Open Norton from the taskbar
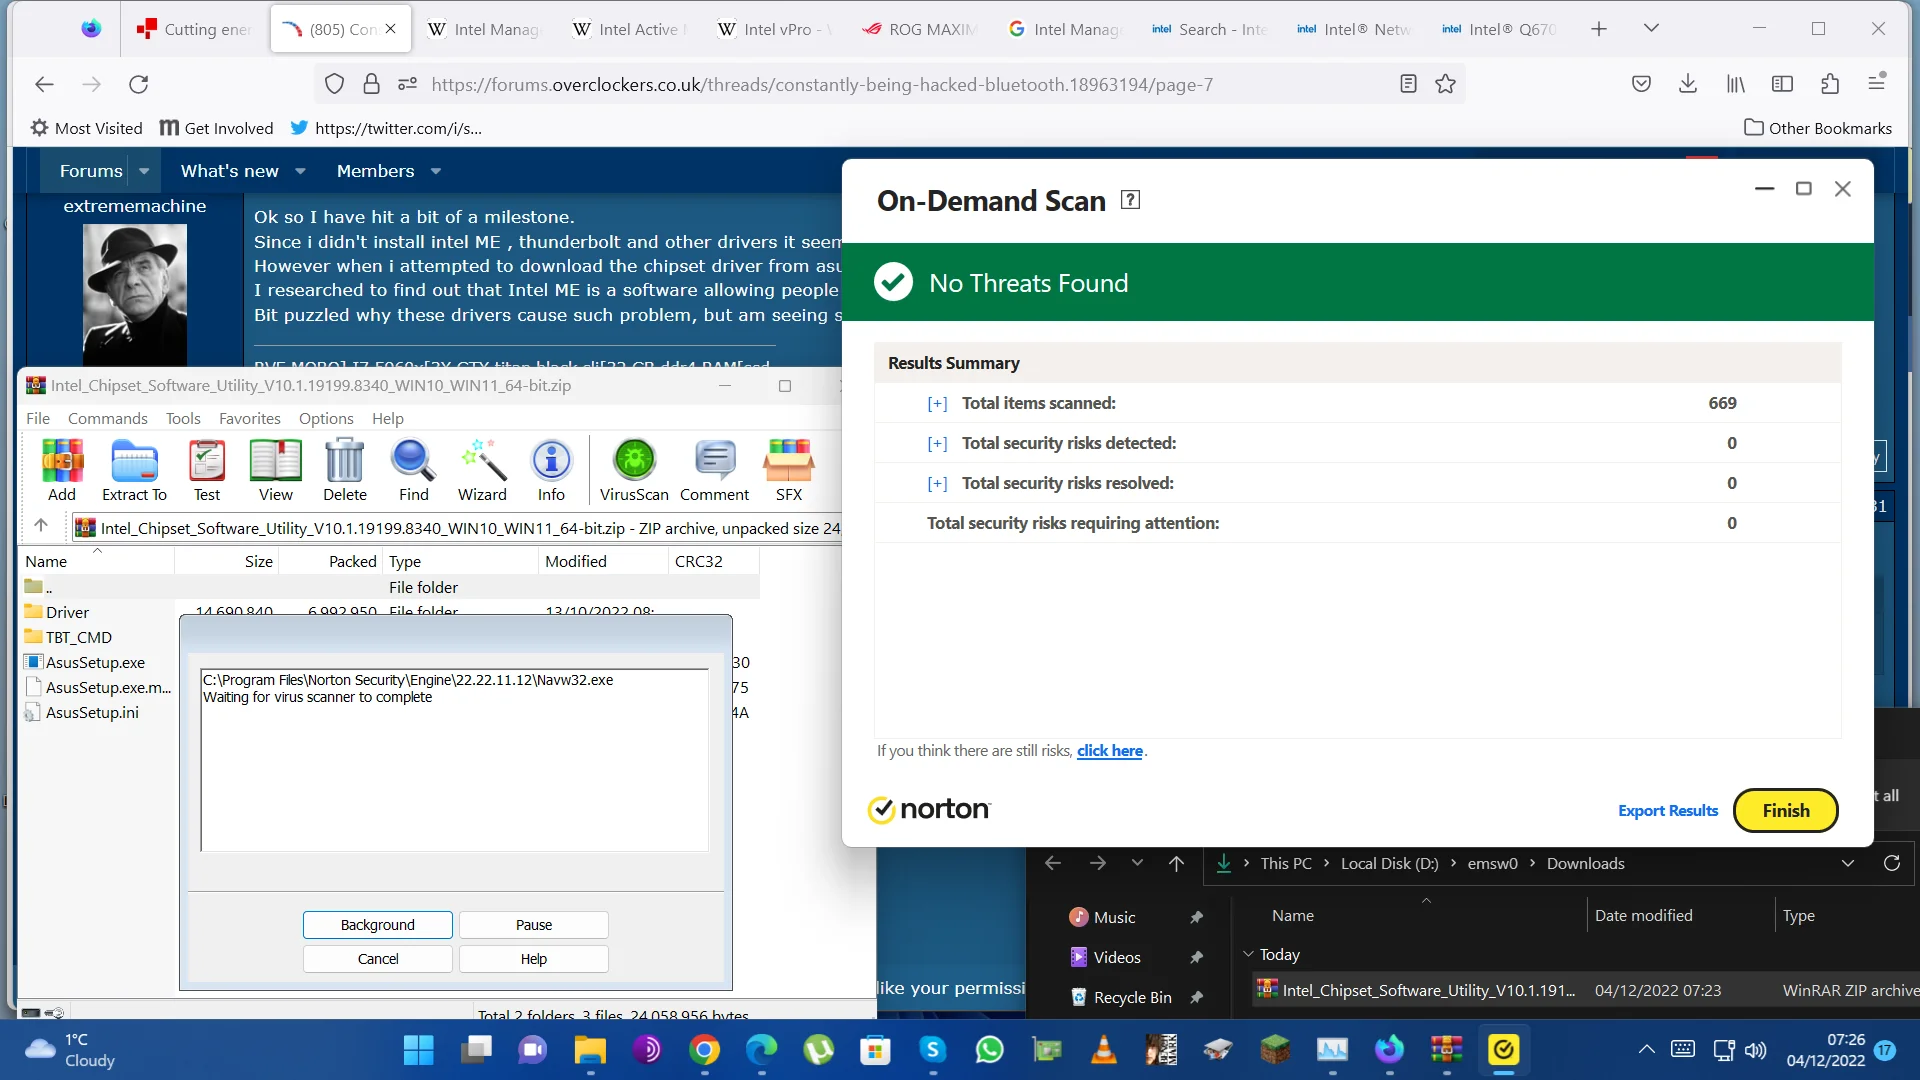Viewport: 1920px width, 1080px height. coord(1503,1050)
